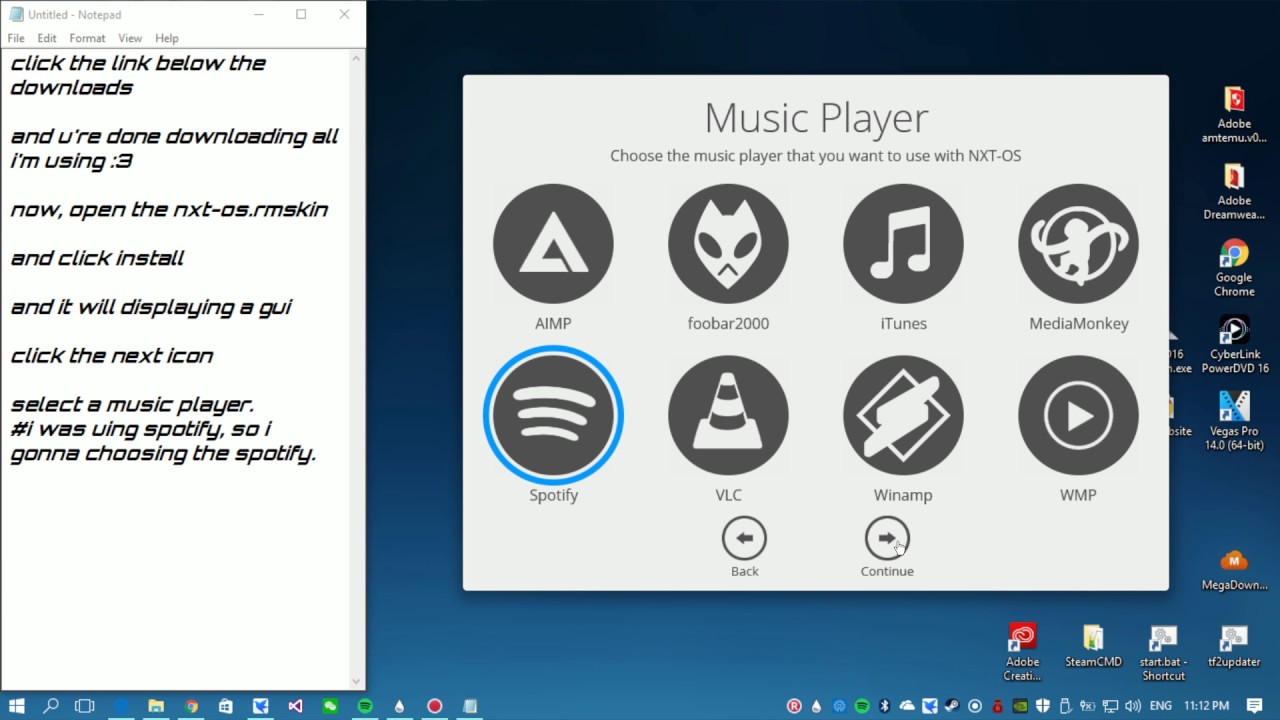Go Back with the left arrow button
Image resolution: width=1280 pixels, height=720 pixels.
744,540
